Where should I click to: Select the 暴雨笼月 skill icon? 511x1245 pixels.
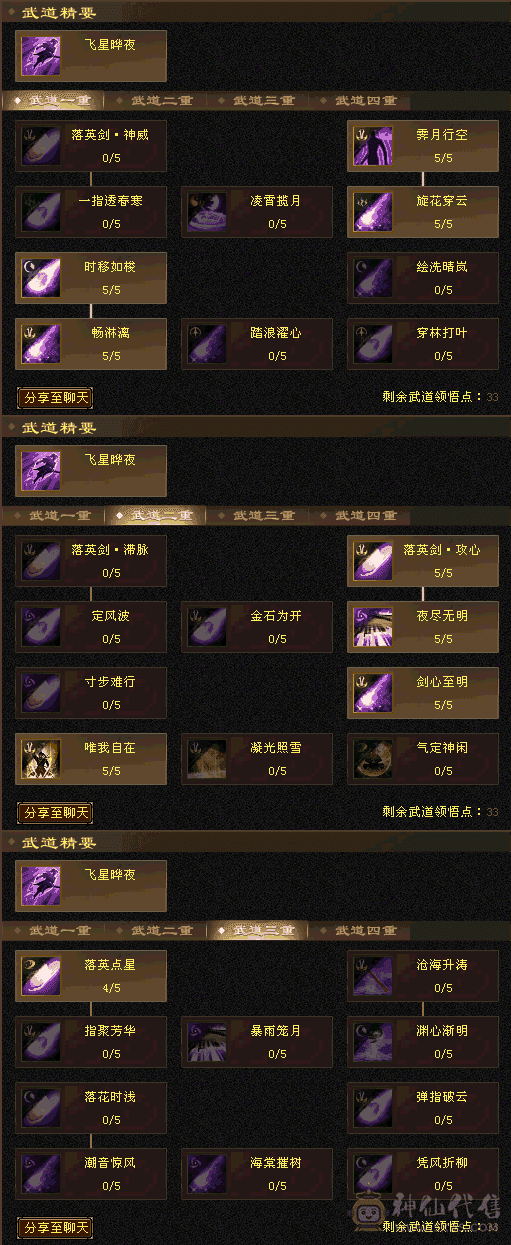pyautogui.click(x=207, y=1042)
